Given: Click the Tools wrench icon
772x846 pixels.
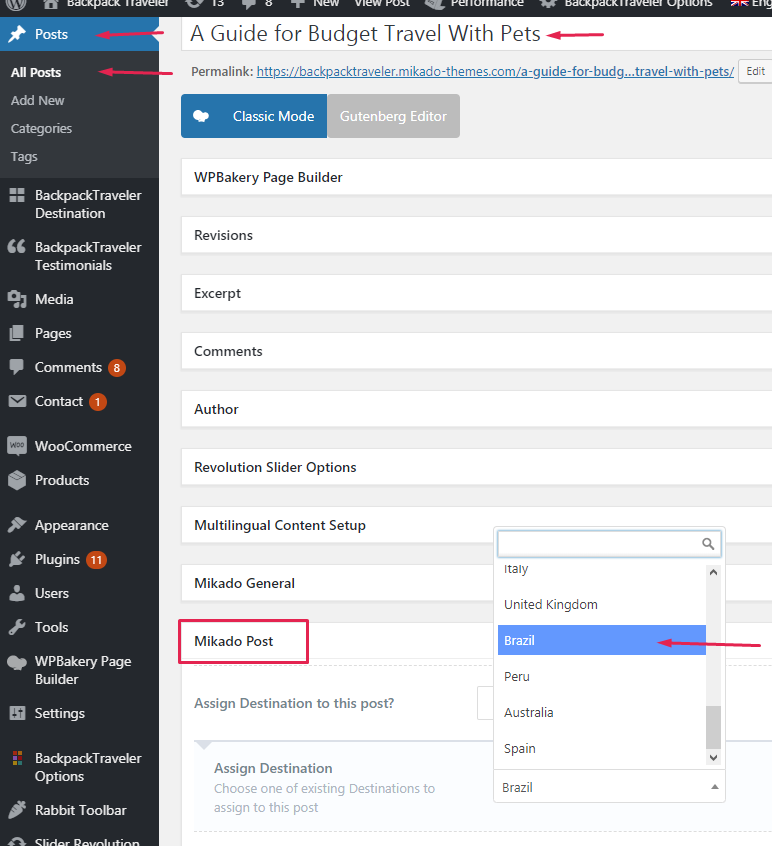Looking at the screenshot, I should coord(17,627).
